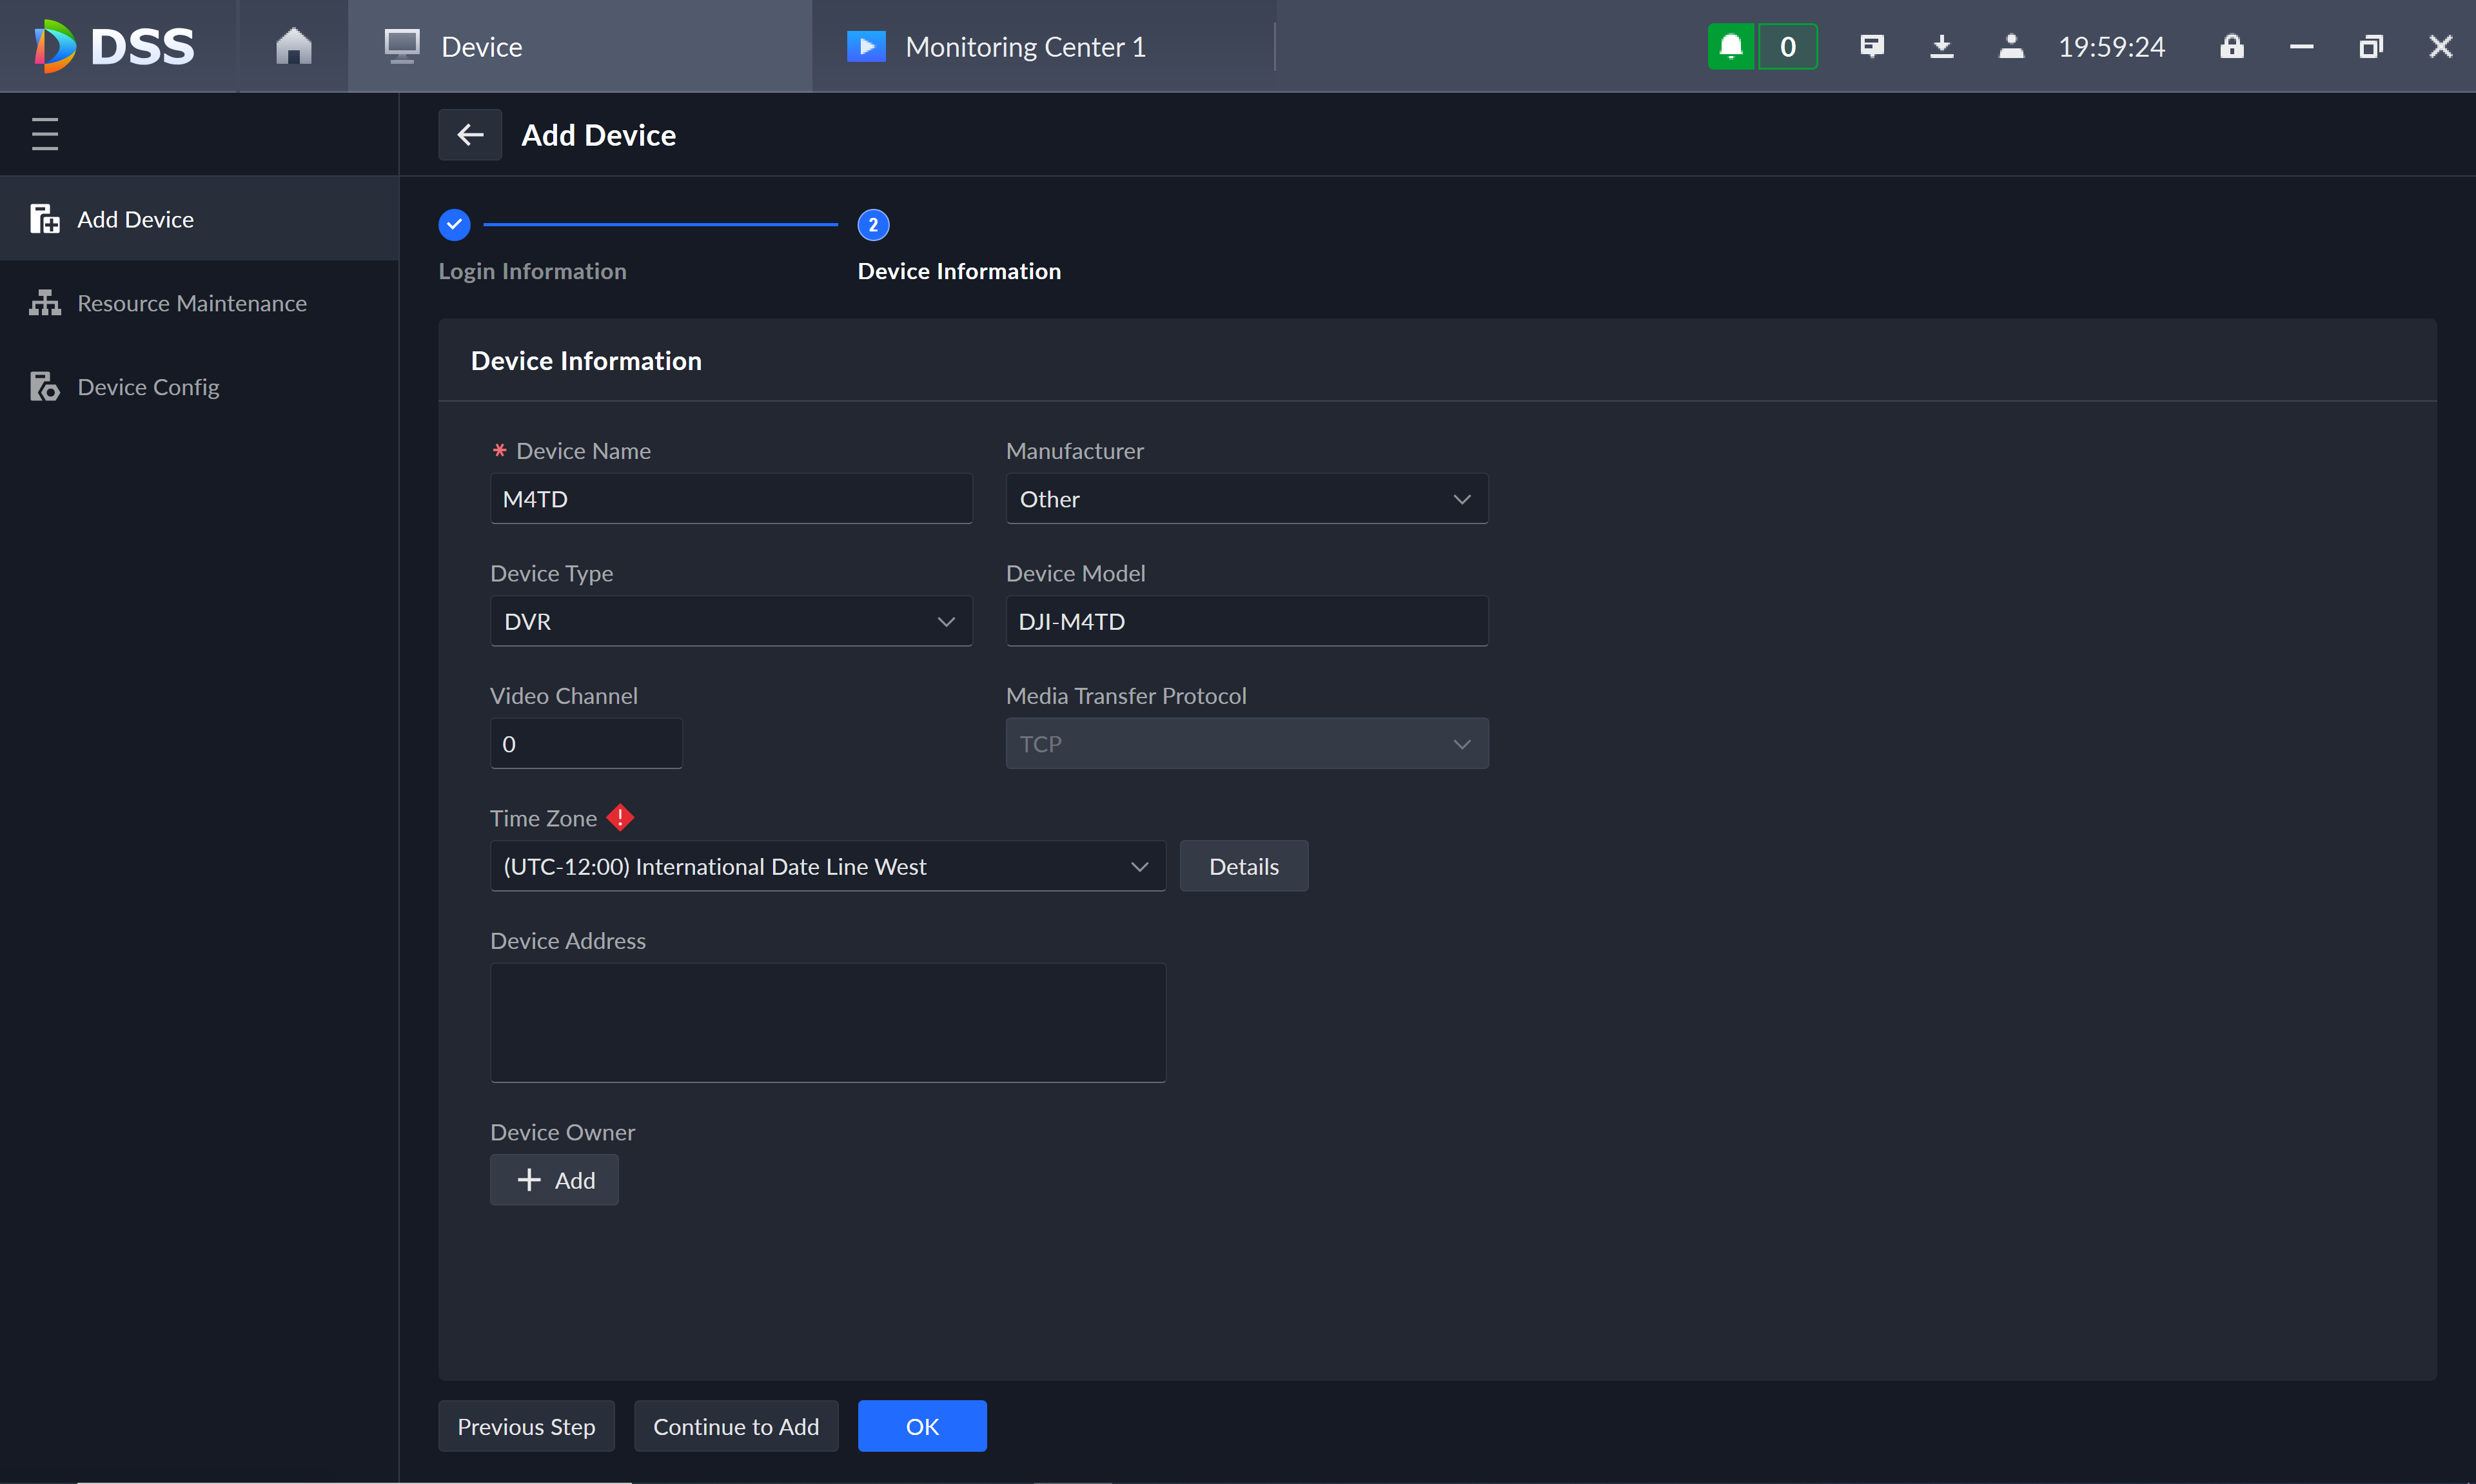Add a device owner
Image resolution: width=2476 pixels, height=1484 pixels.
tap(554, 1180)
